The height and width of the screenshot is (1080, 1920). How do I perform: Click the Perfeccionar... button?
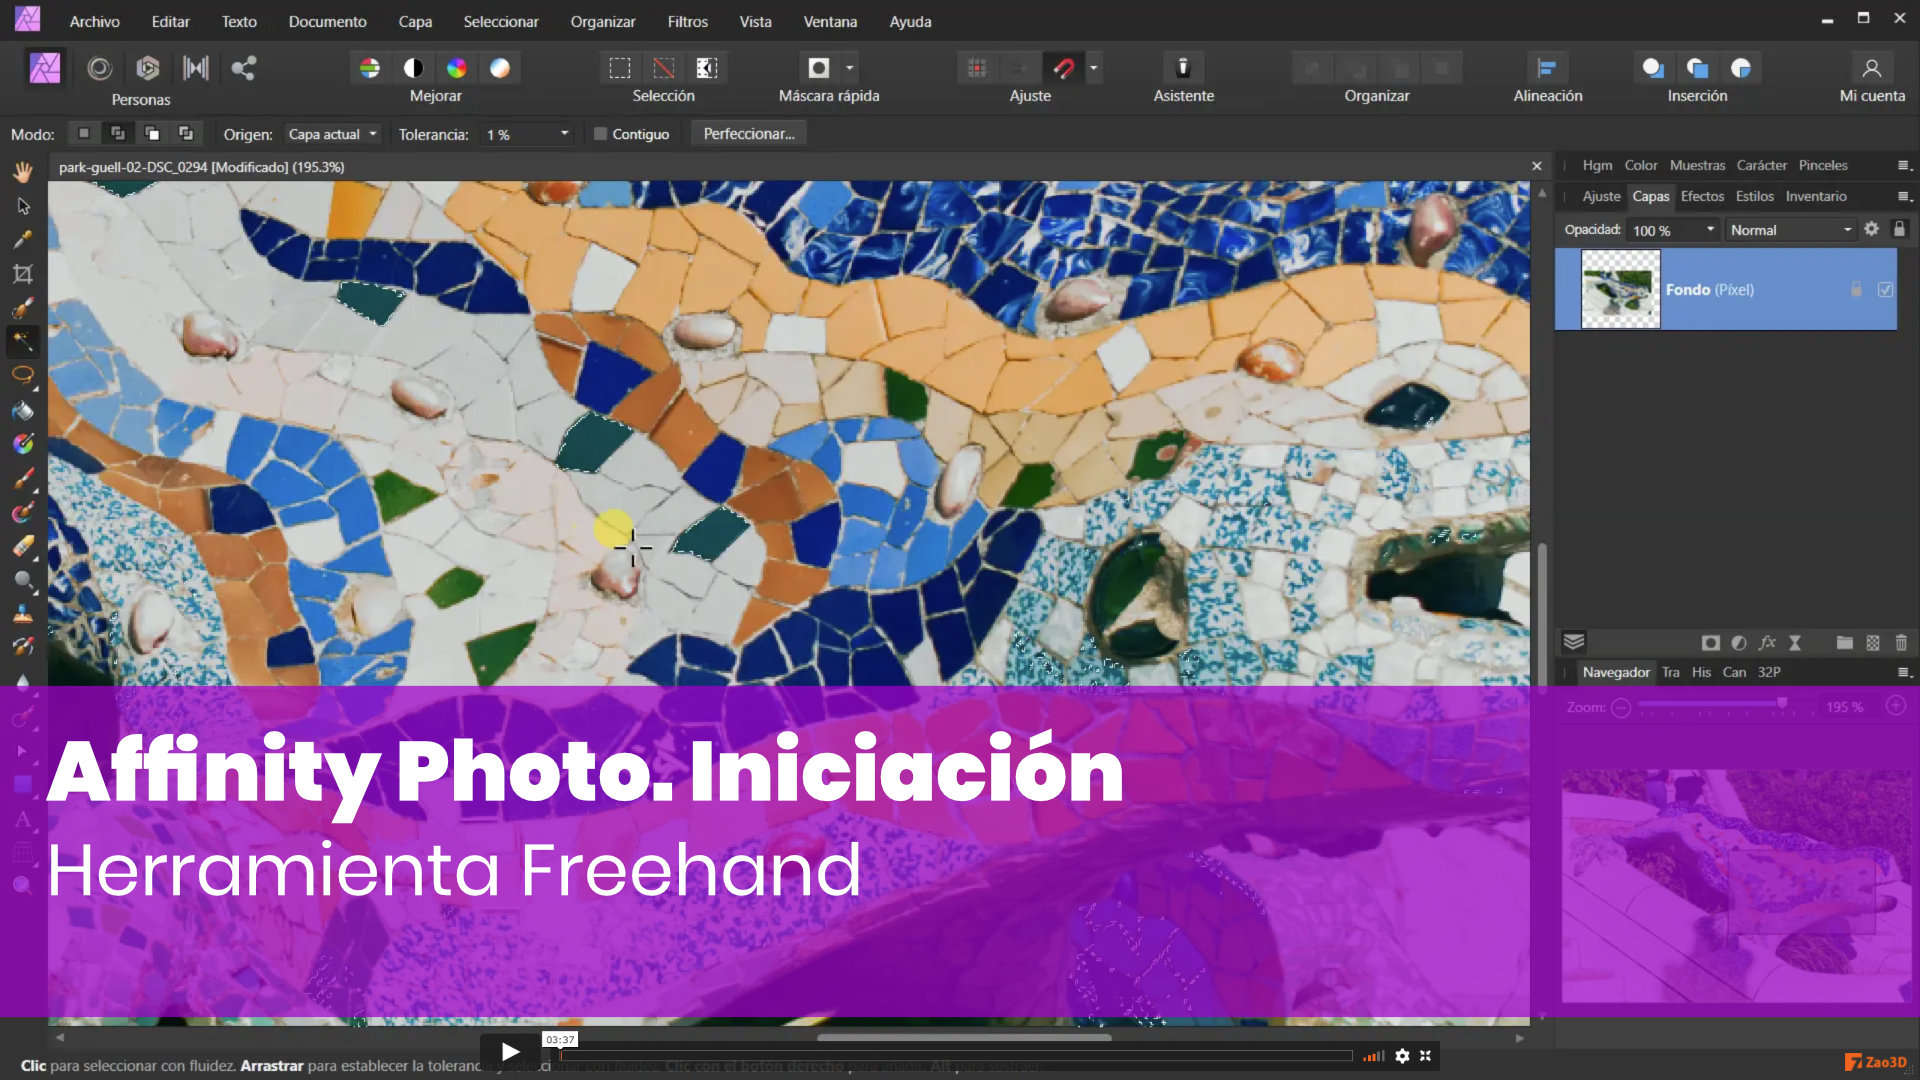tap(749, 133)
